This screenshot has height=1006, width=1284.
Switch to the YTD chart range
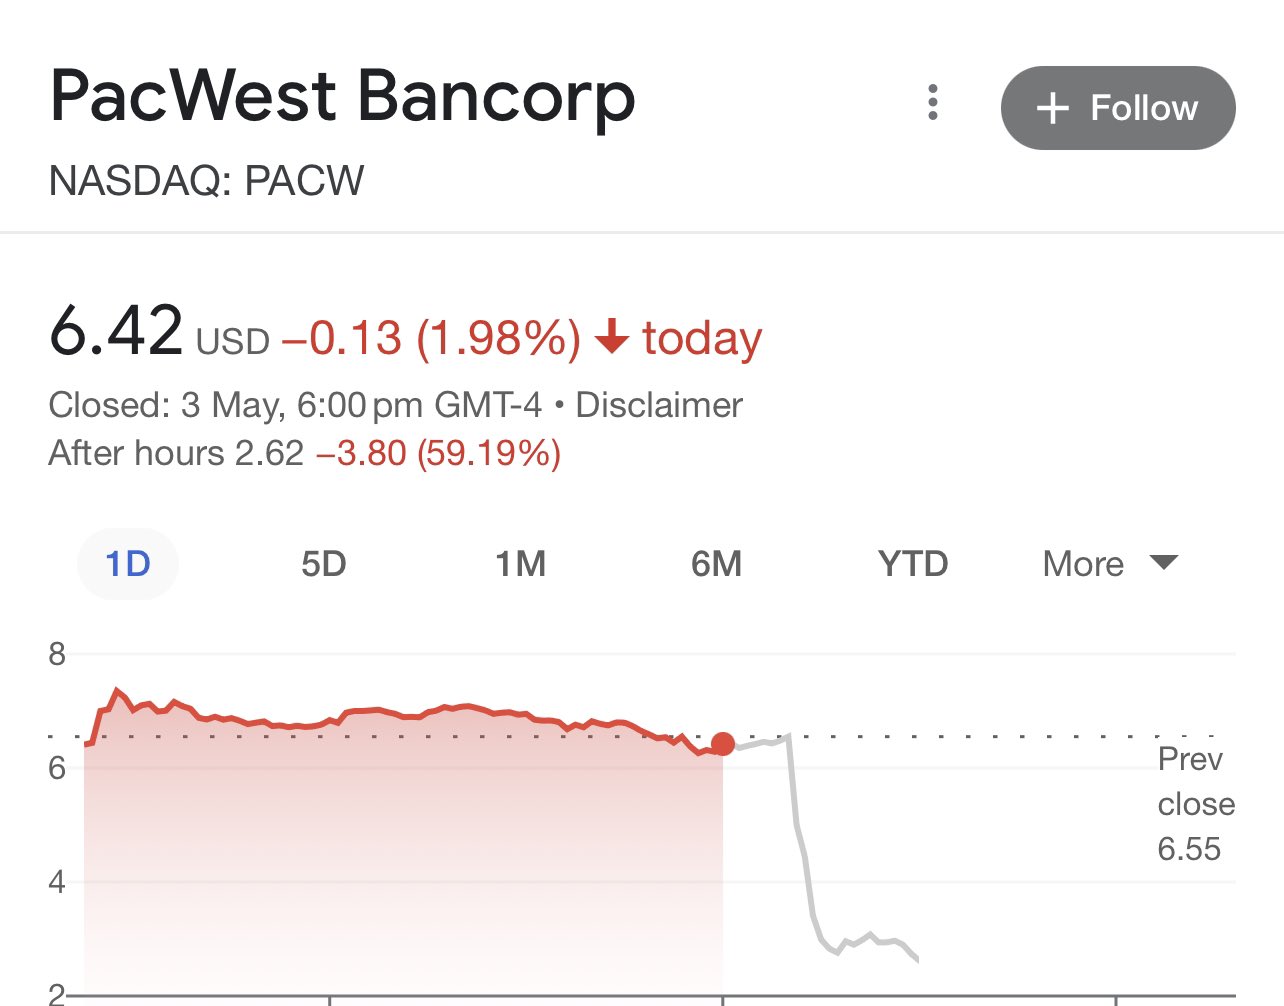(913, 564)
